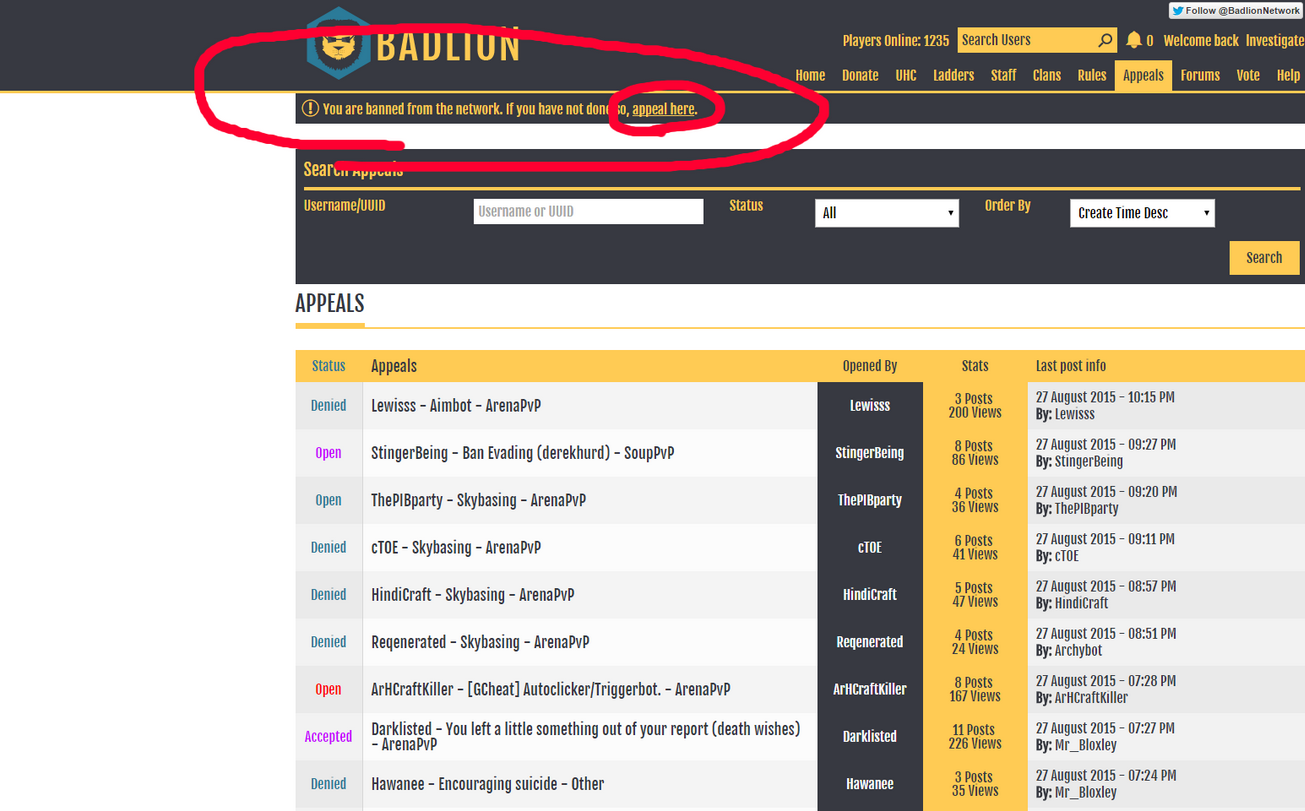The image size is (1305, 811).
Task: Open StingerBeing Ban Evading appeal
Action: click(x=522, y=453)
